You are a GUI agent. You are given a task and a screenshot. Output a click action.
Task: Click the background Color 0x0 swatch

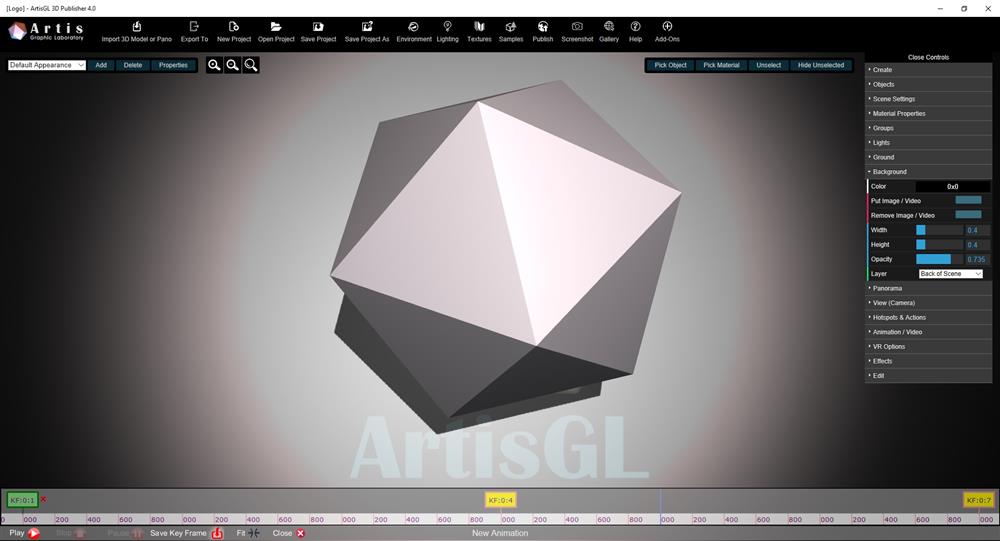952,186
